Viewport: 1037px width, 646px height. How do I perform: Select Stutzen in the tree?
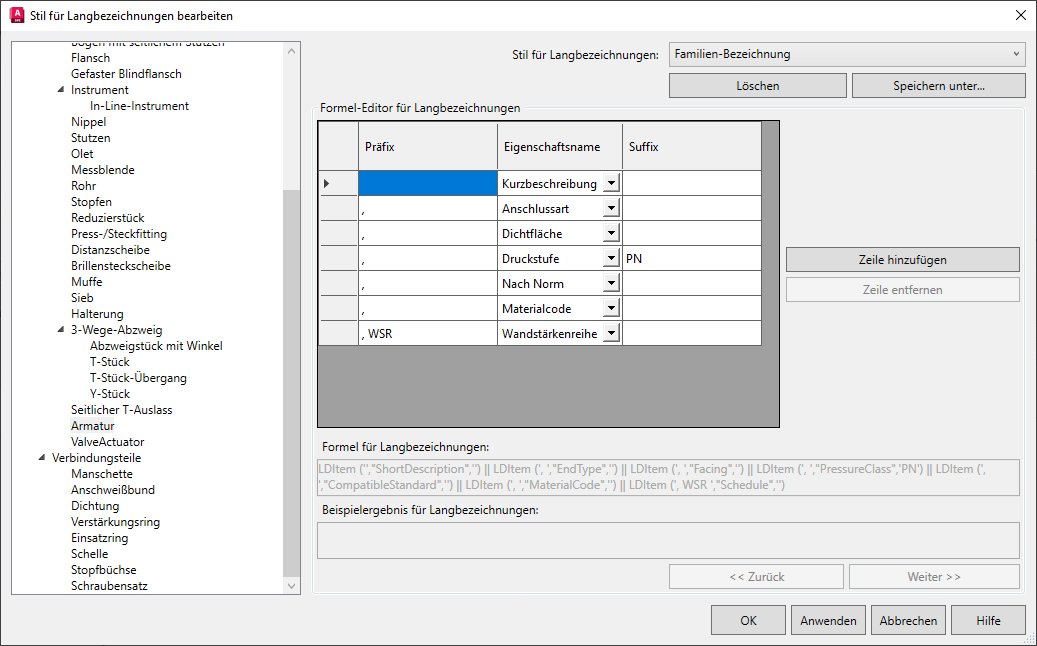tap(91, 138)
